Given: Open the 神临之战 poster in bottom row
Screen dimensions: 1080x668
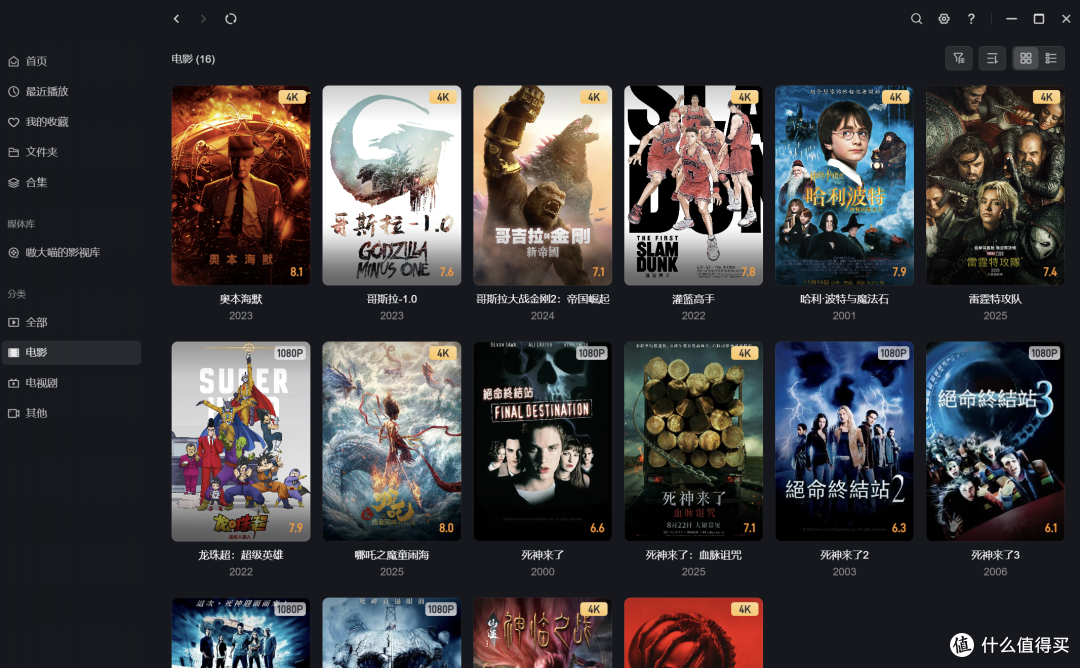Looking at the screenshot, I should click(543, 633).
